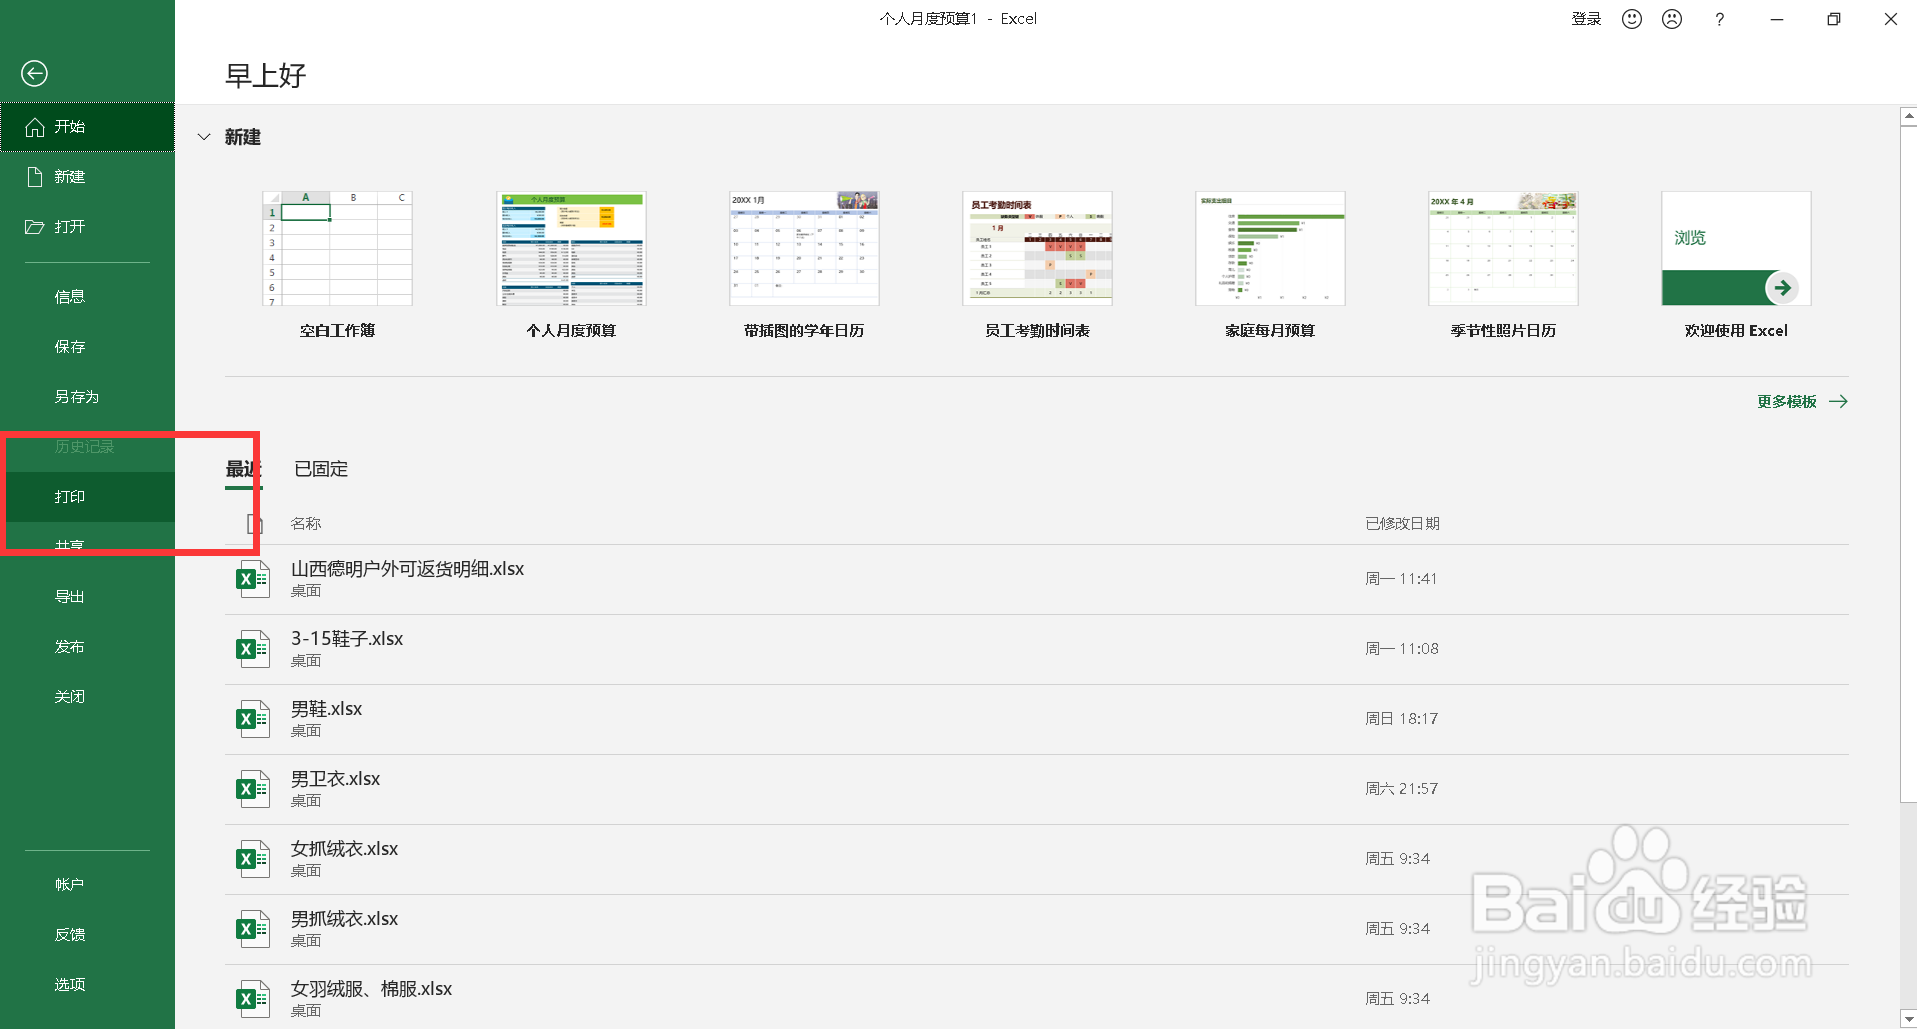Click the vertical scrollbar thumb
This screenshot has width=1917, height=1029.
click(x=1908, y=464)
